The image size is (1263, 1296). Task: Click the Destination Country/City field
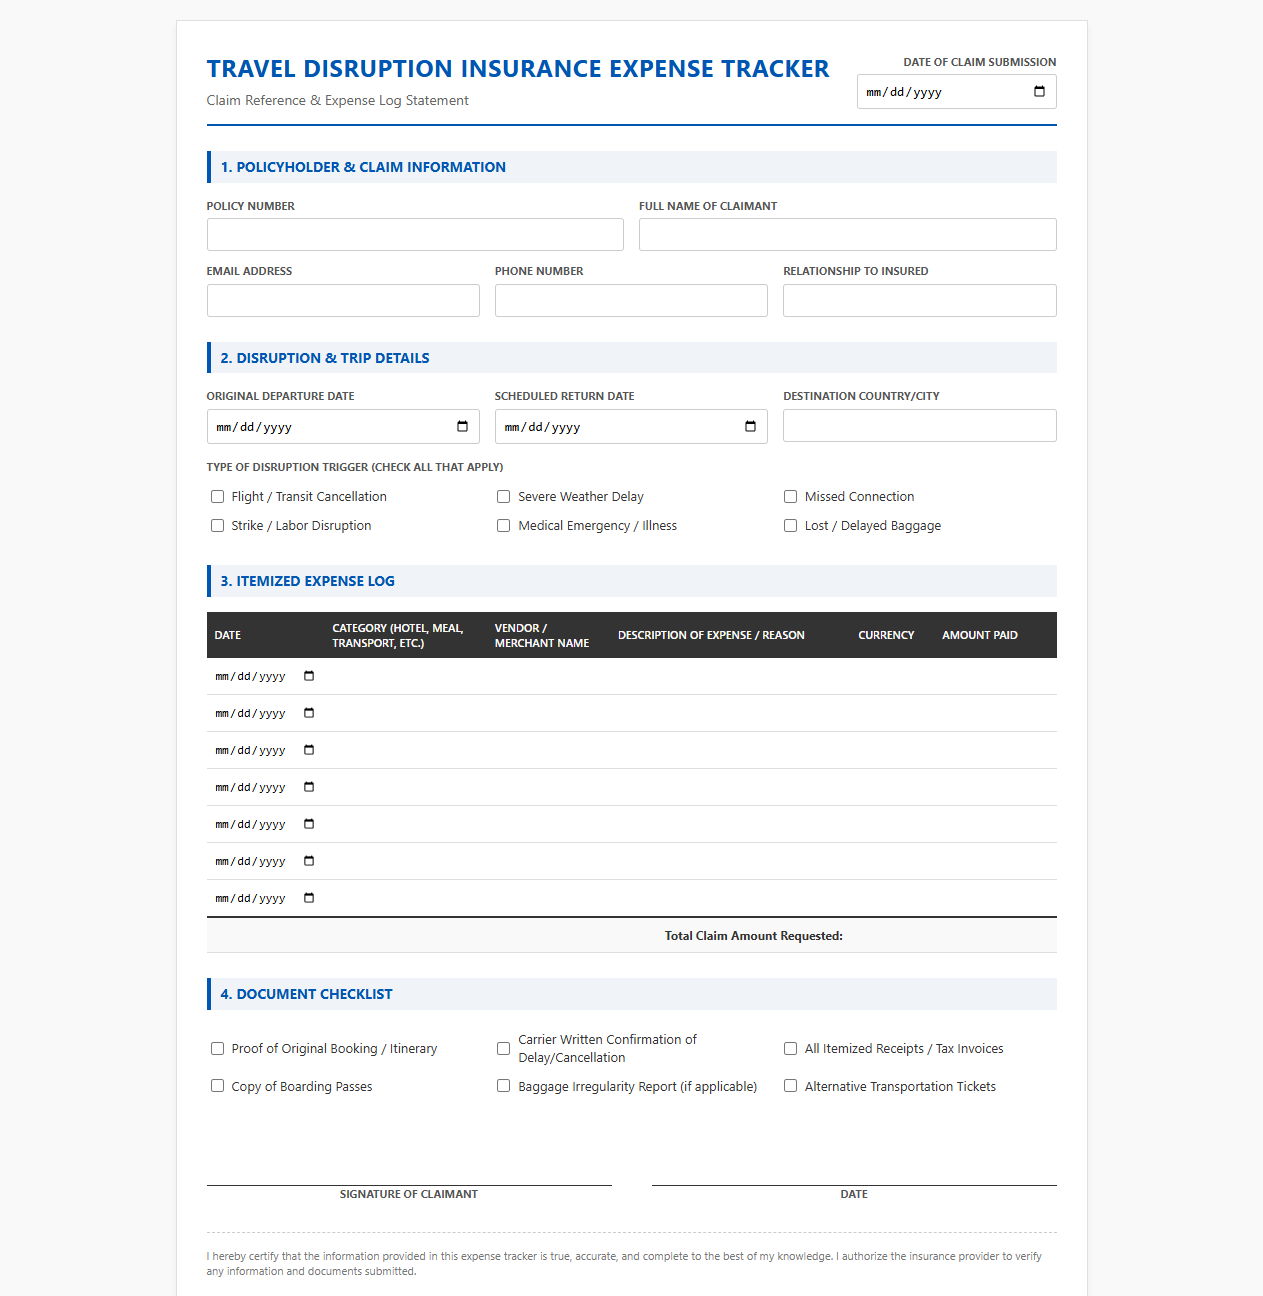click(920, 426)
